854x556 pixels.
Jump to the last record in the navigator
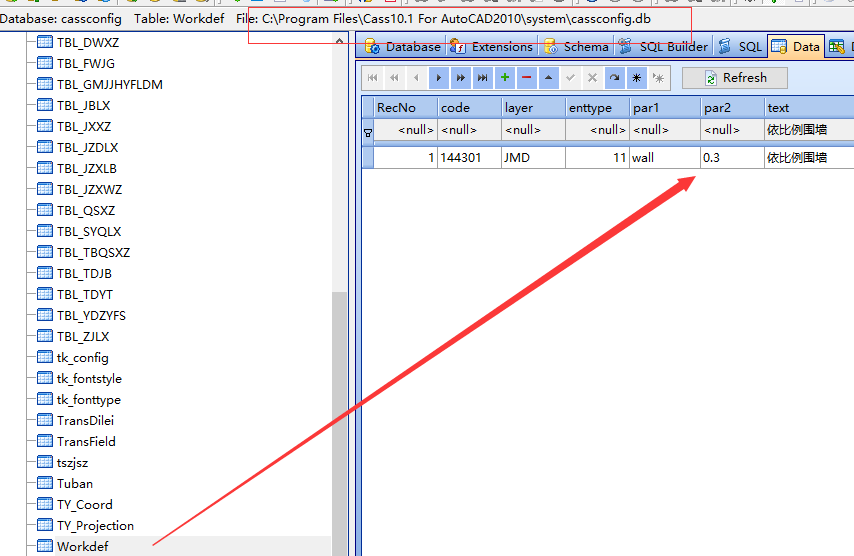click(x=483, y=78)
